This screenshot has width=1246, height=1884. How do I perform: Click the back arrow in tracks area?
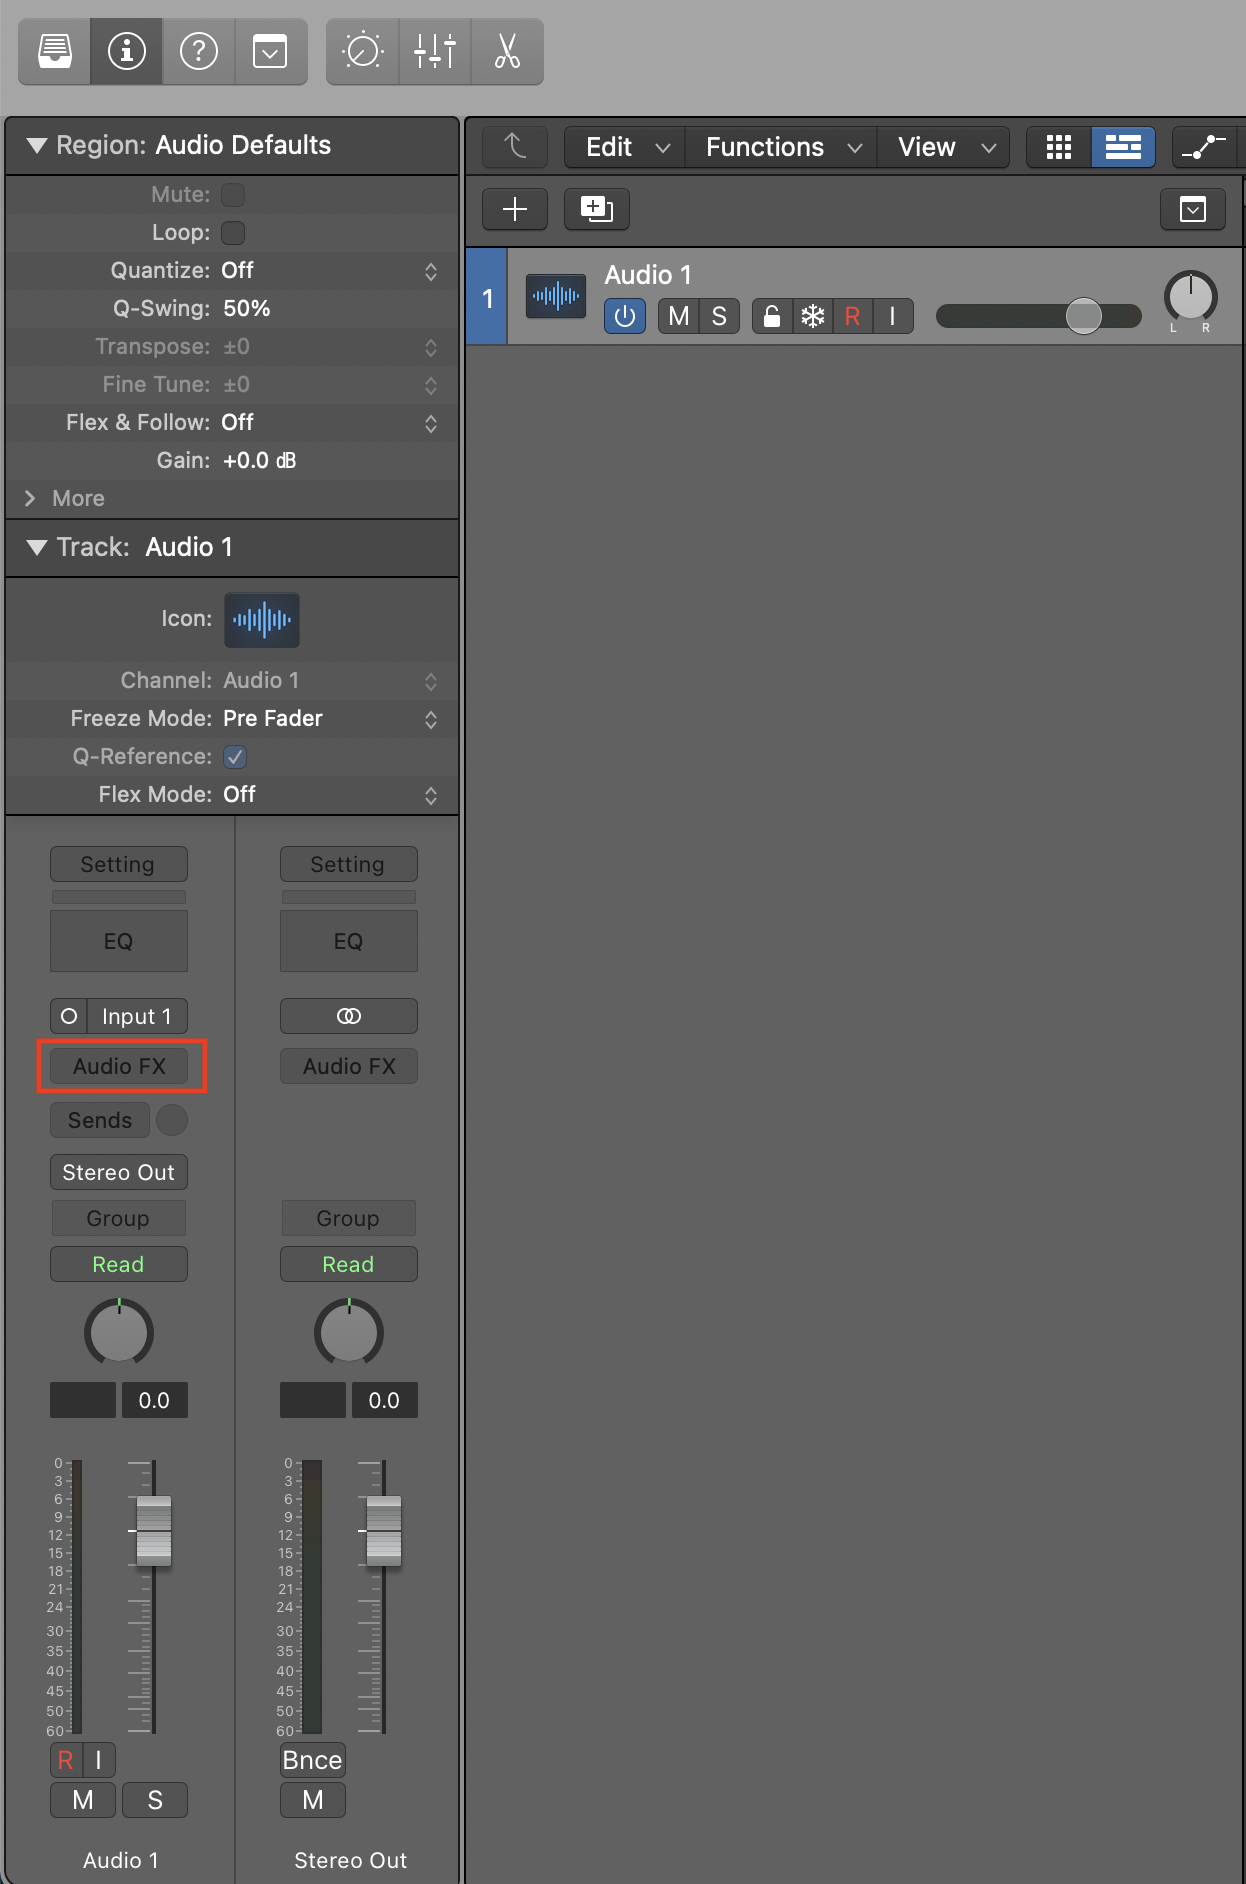pyautogui.click(x=515, y=147)
